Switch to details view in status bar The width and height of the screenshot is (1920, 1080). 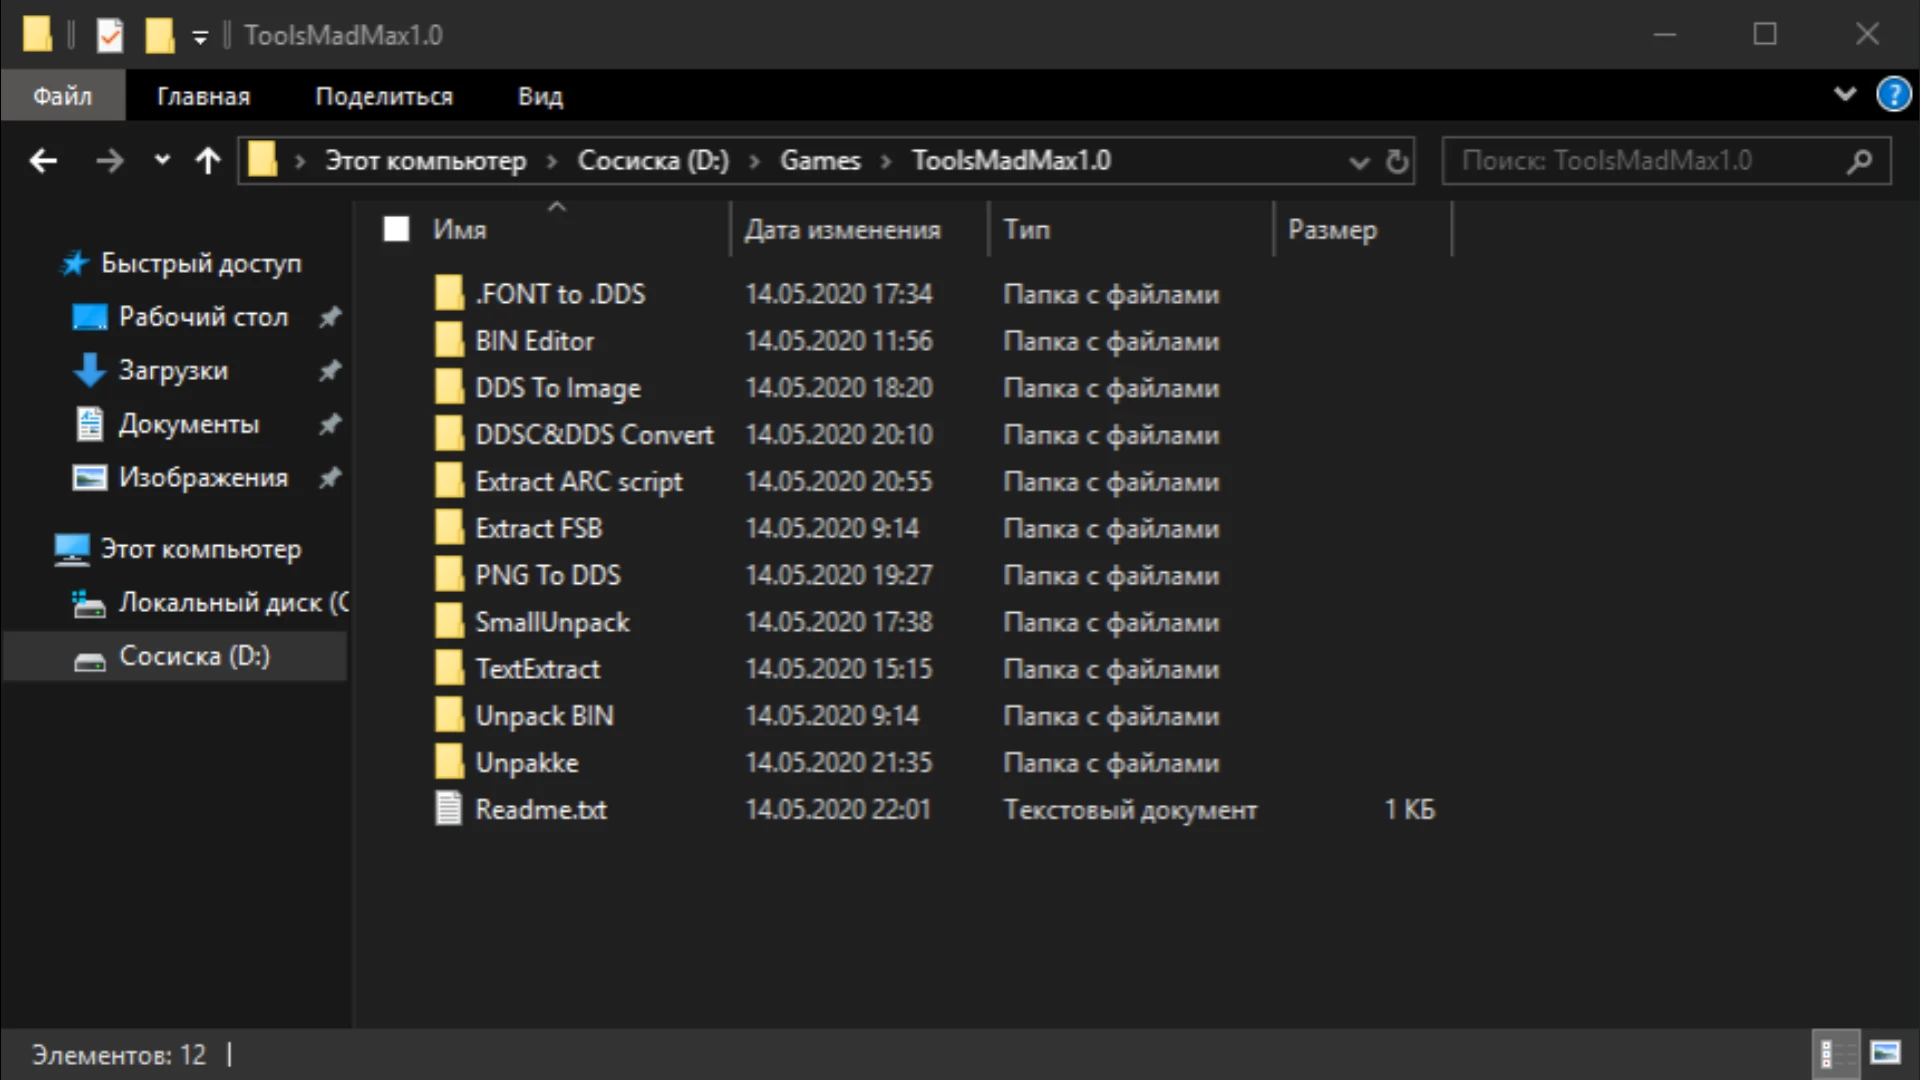[1838, 1053]
